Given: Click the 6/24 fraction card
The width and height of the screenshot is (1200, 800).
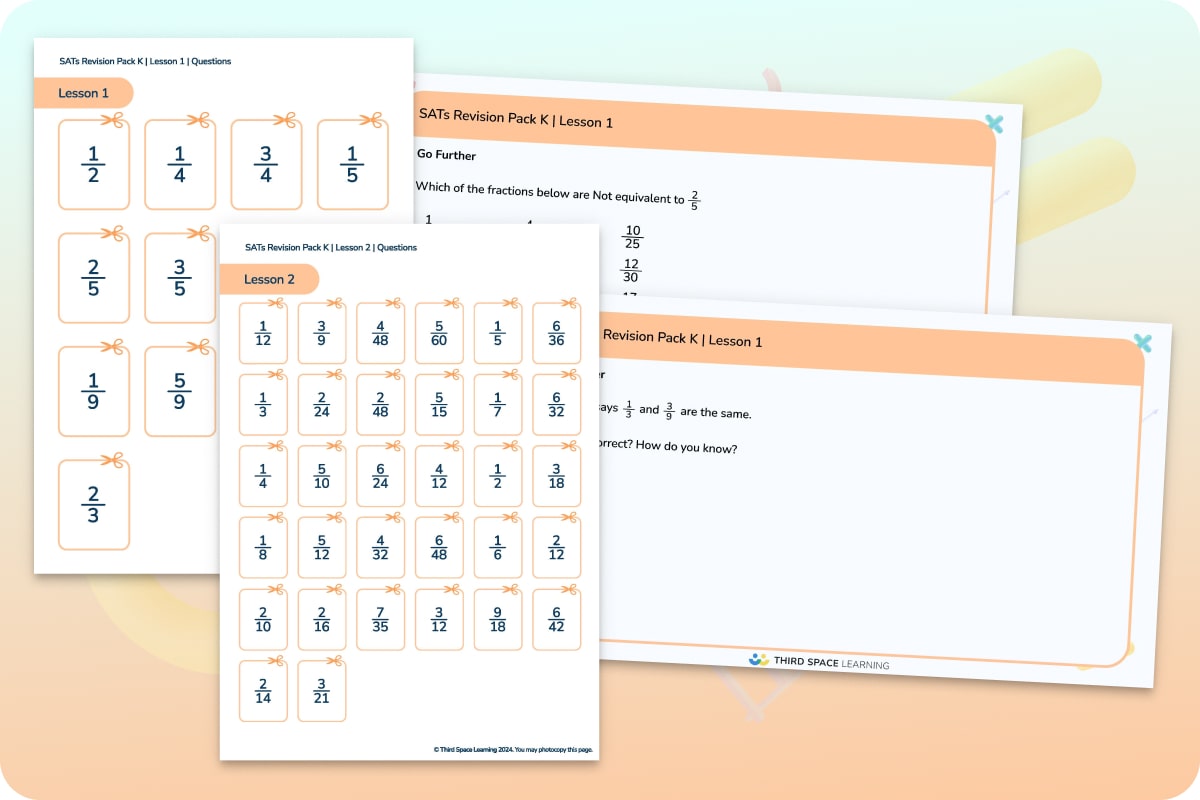Looking at the screenshot, I should point(380,476).
